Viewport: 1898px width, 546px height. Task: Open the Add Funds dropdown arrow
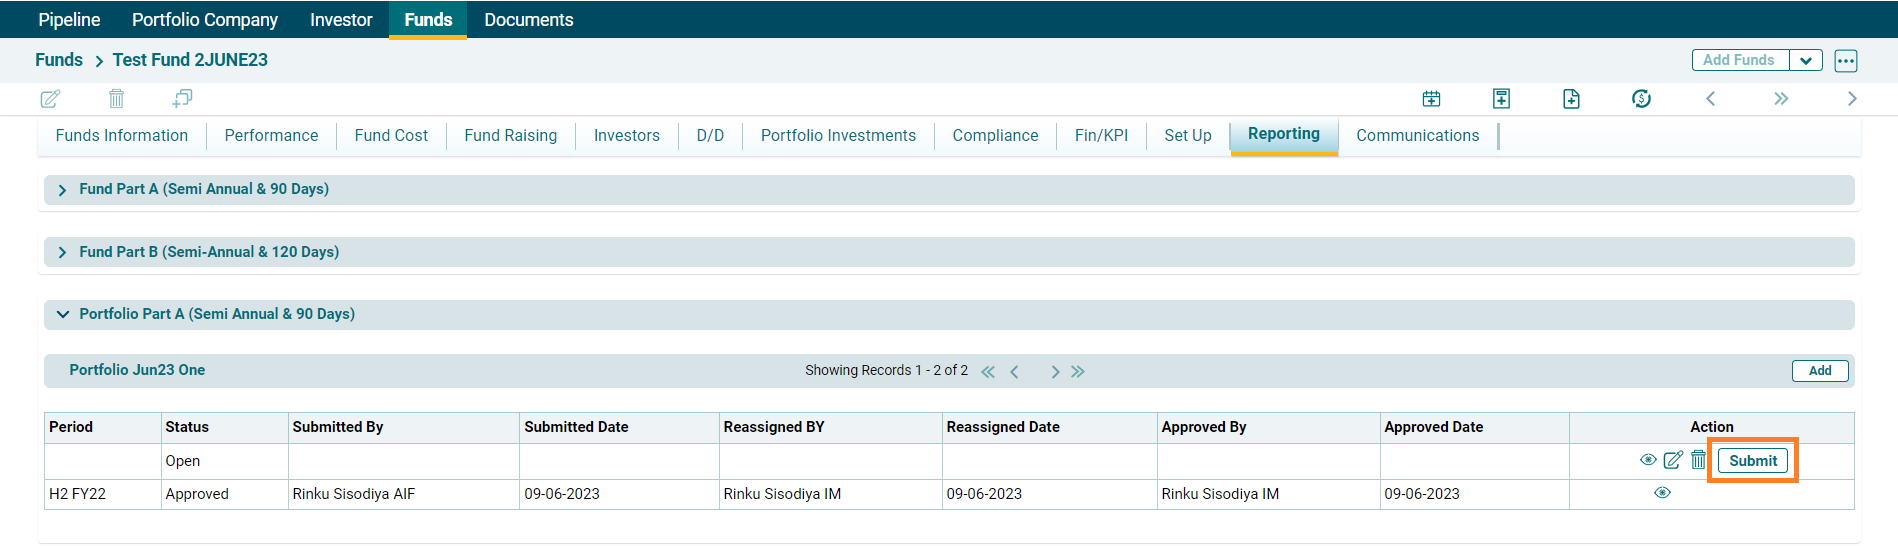[x=1805, y=60]
